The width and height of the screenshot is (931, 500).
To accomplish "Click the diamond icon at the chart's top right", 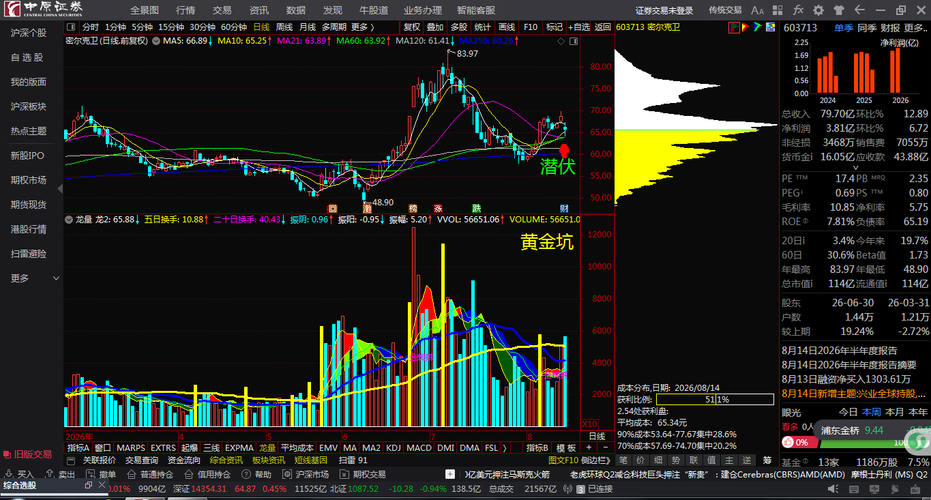I will coord(560,41).
